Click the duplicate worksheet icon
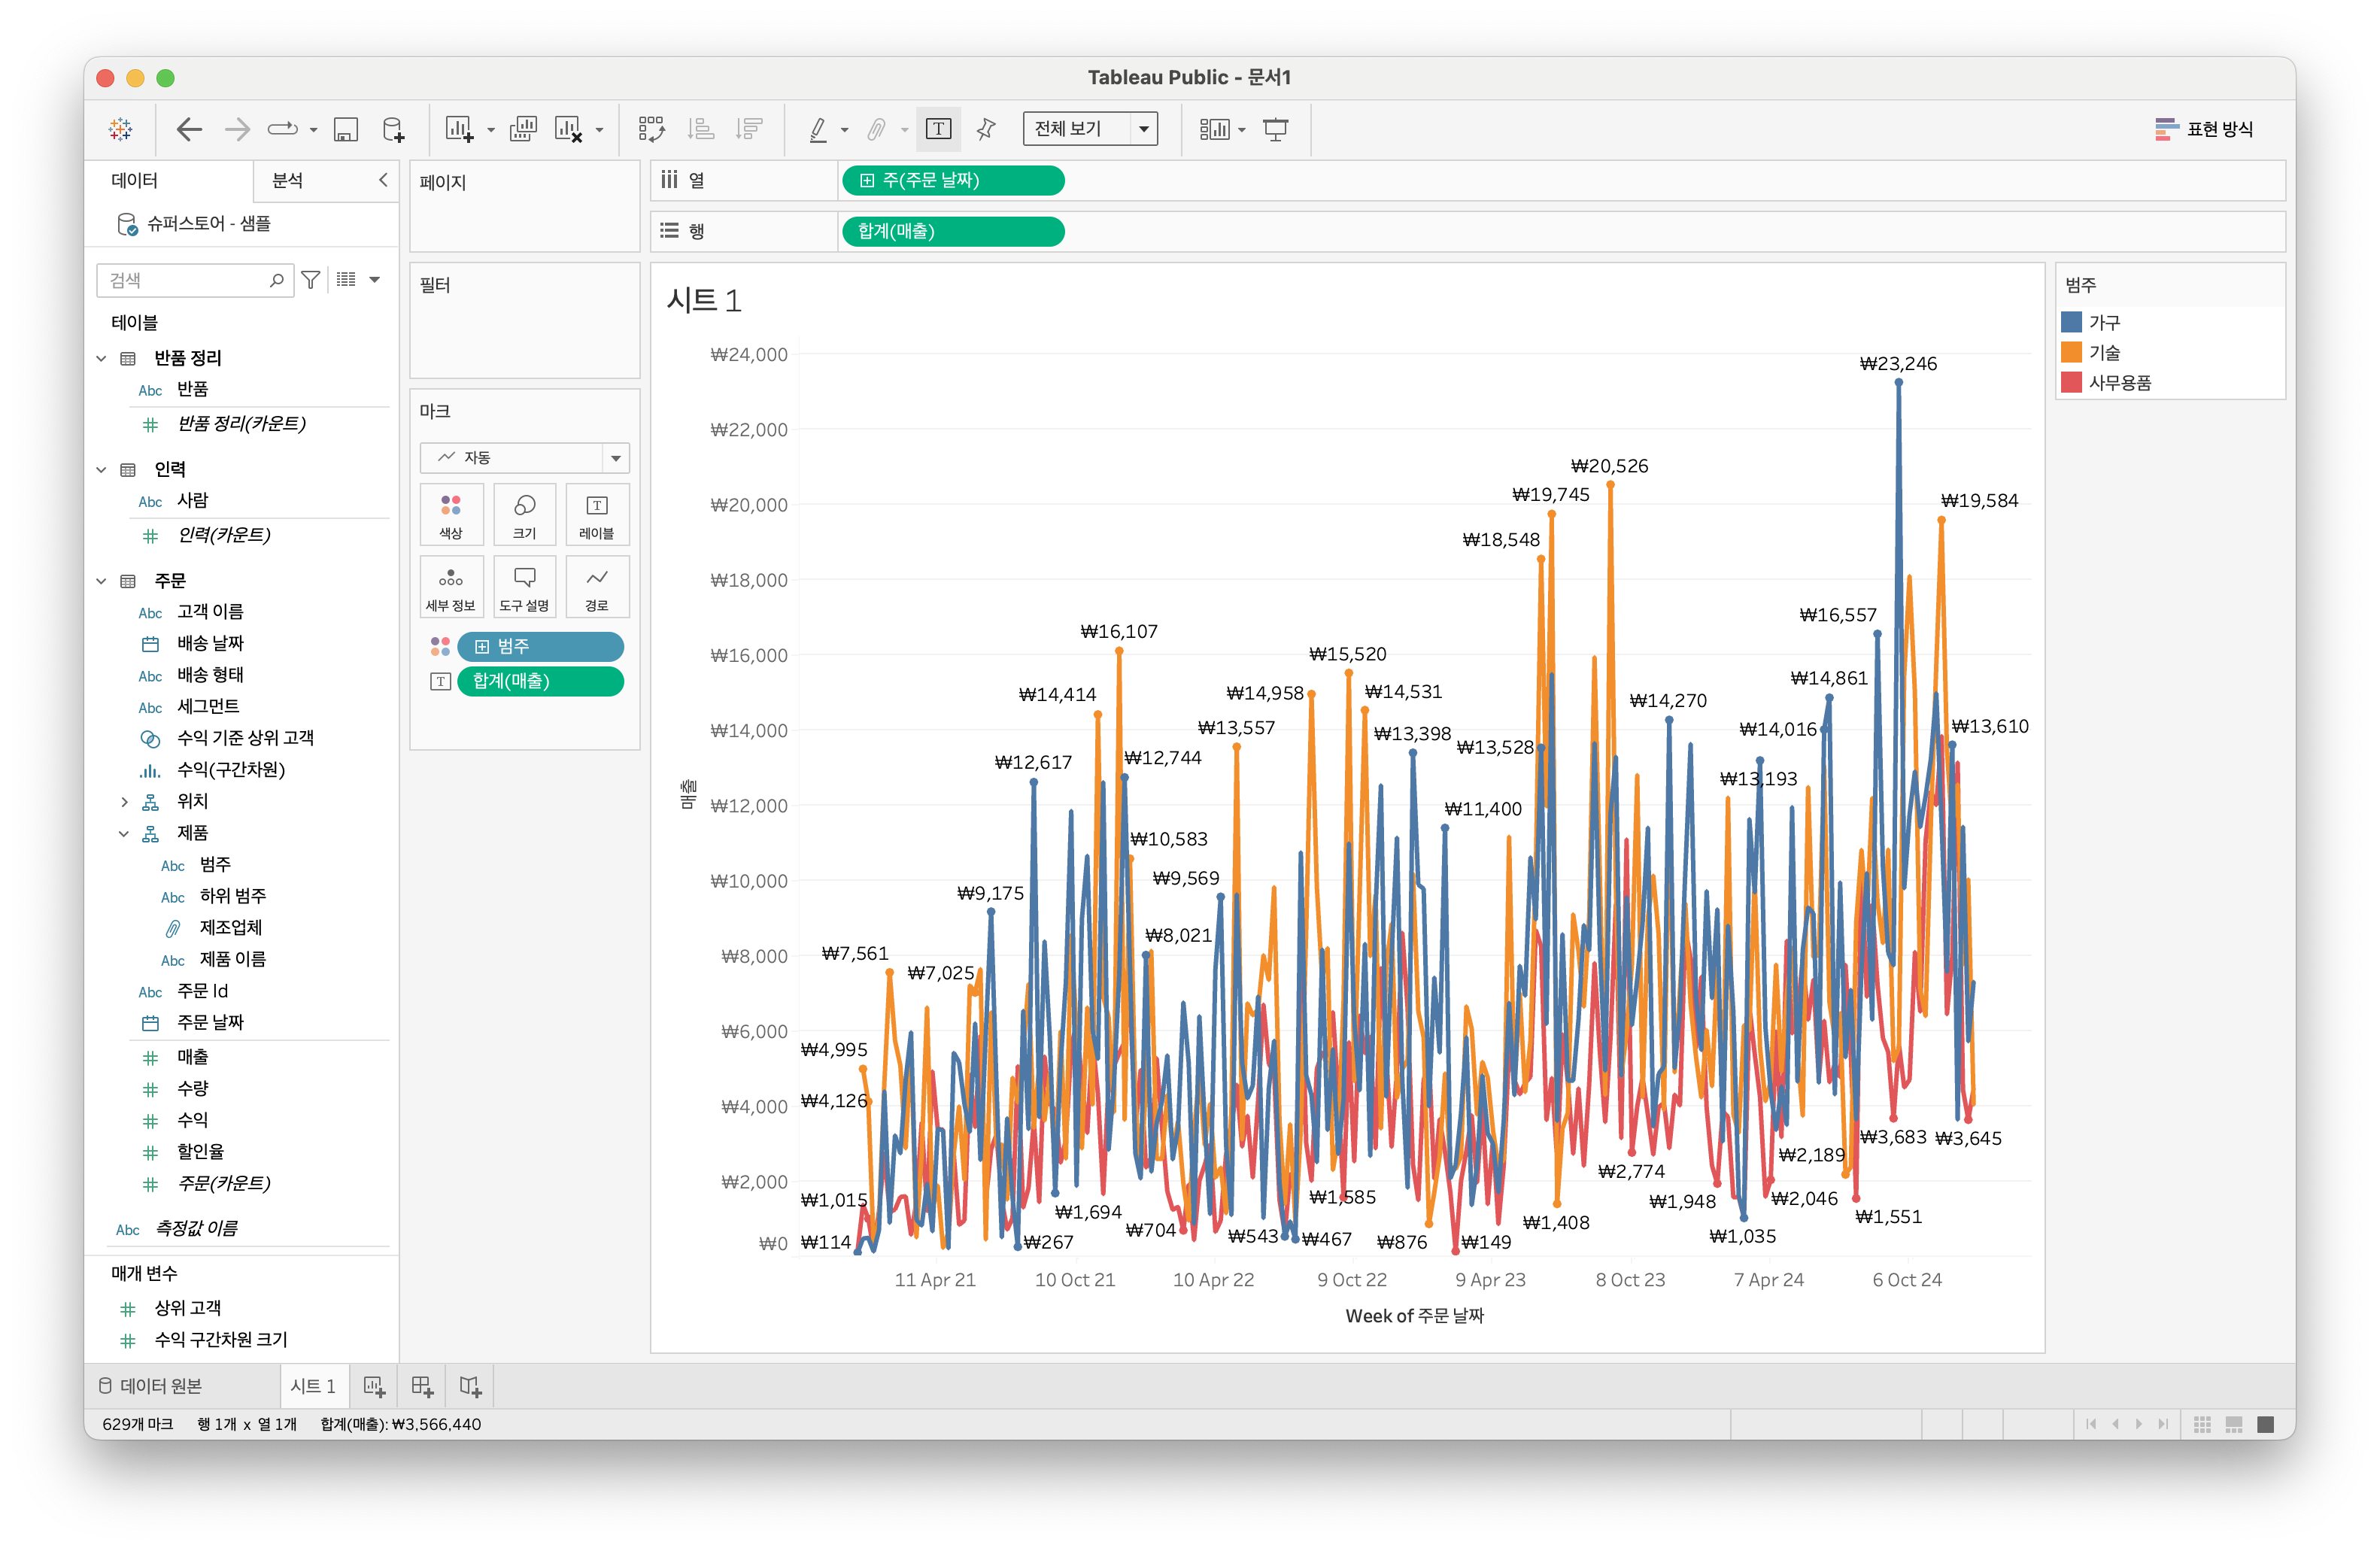Viewport: 2380px width, 1551px height. pos(522,129)
